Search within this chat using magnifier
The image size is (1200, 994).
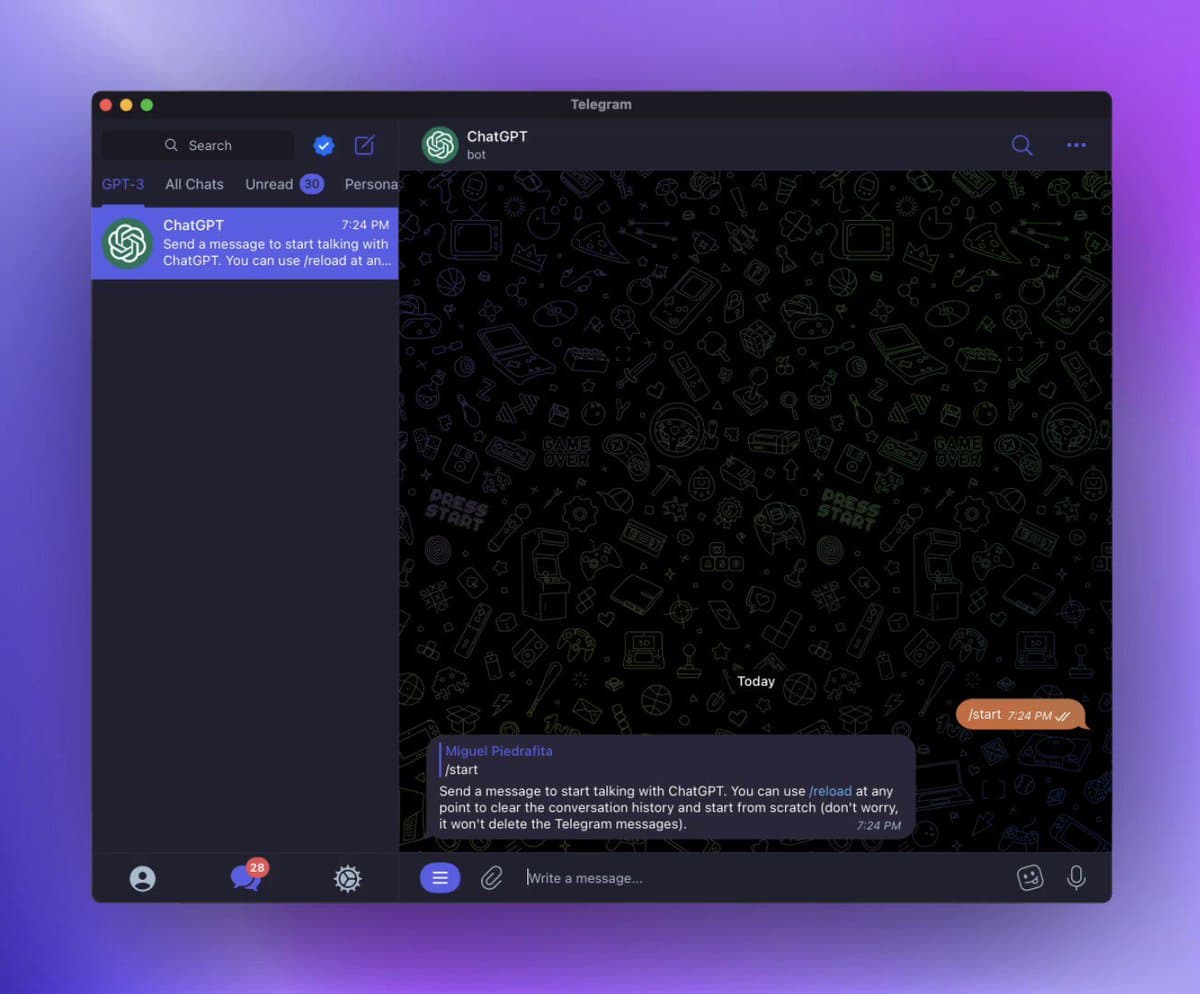point(1021,145)
